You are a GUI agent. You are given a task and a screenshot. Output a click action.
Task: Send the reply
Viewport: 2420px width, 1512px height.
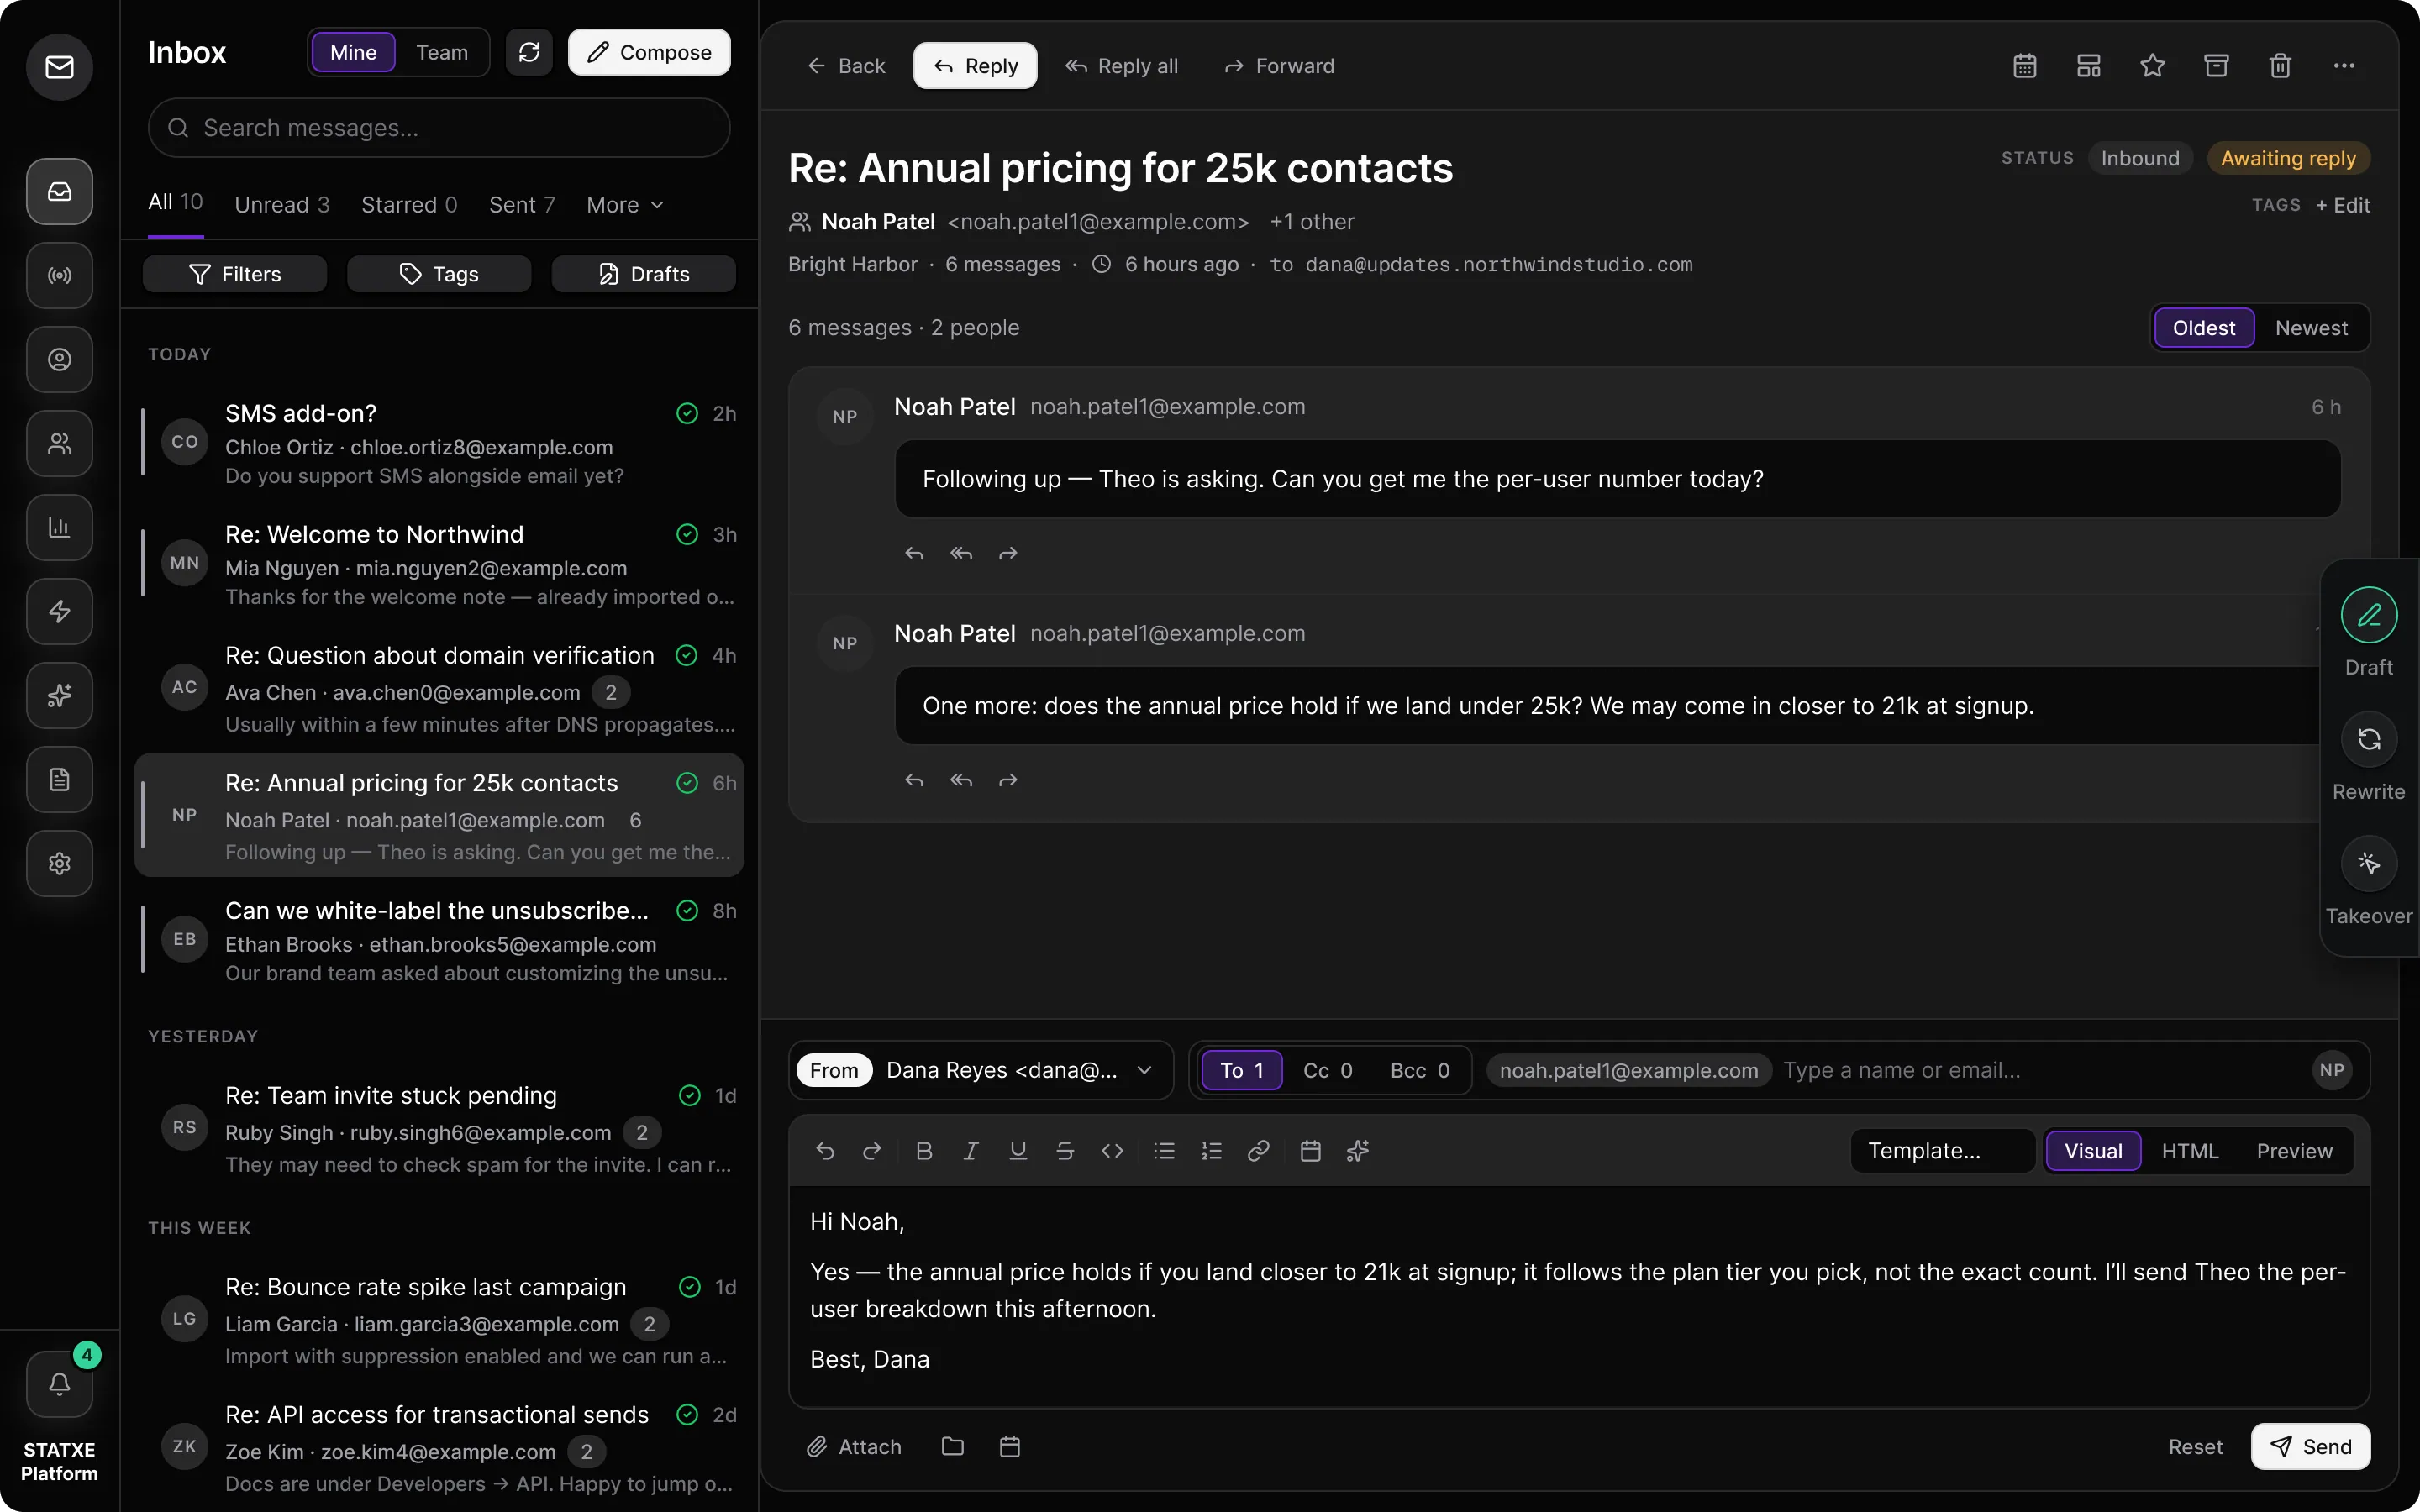(2310, 1446)
